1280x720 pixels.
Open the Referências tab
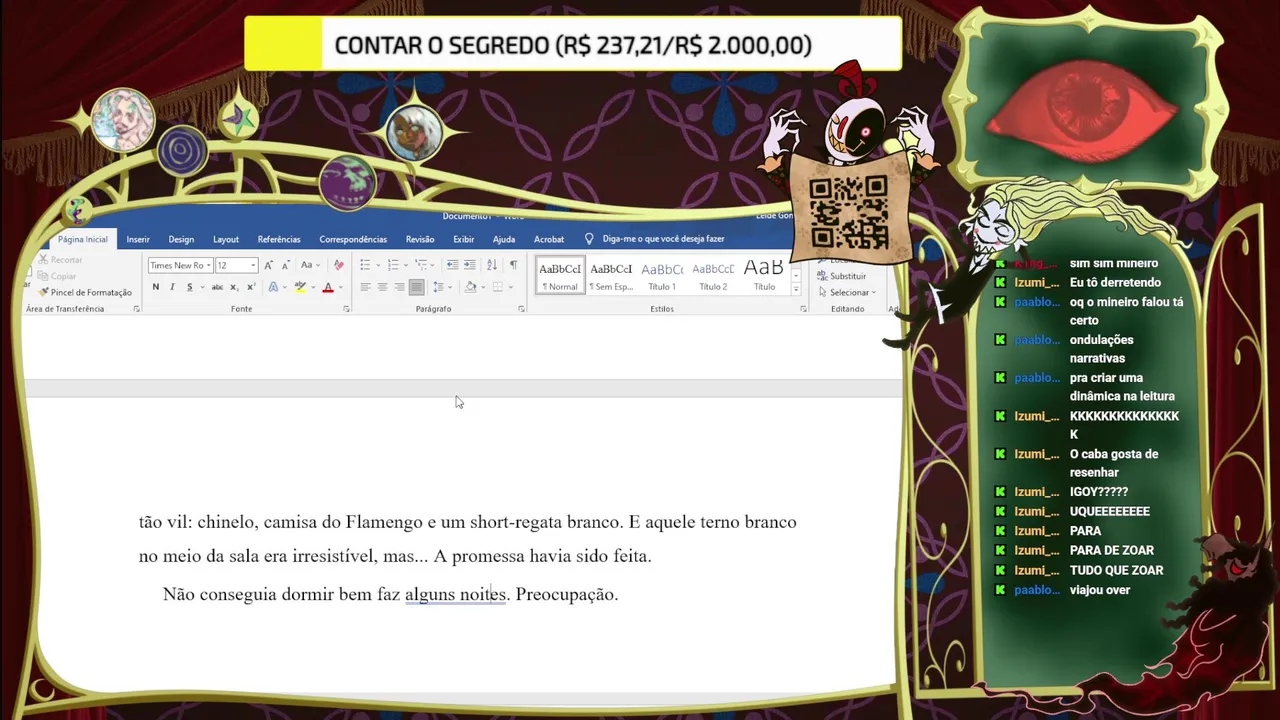(279, 239)
